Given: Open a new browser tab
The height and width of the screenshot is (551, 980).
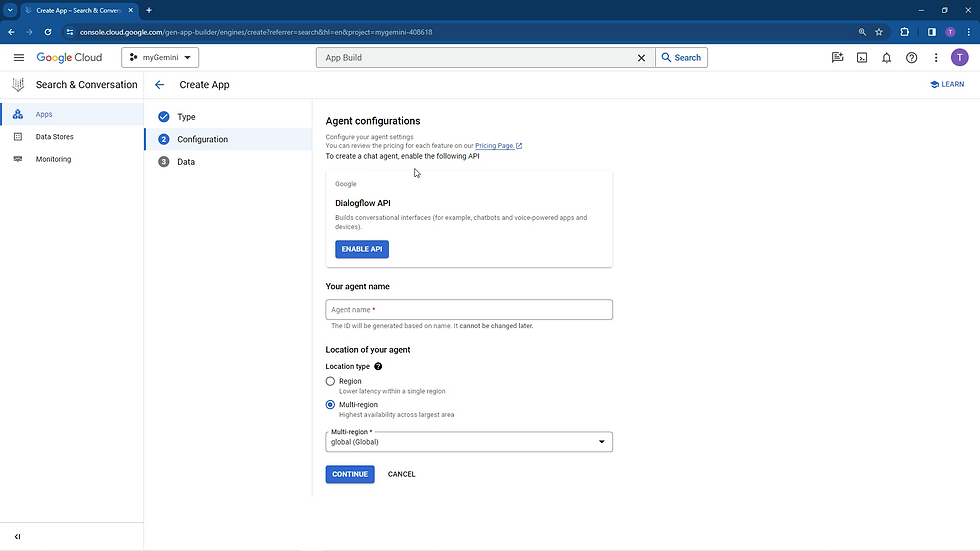Looking at the screenshot, I should (149, 10).
